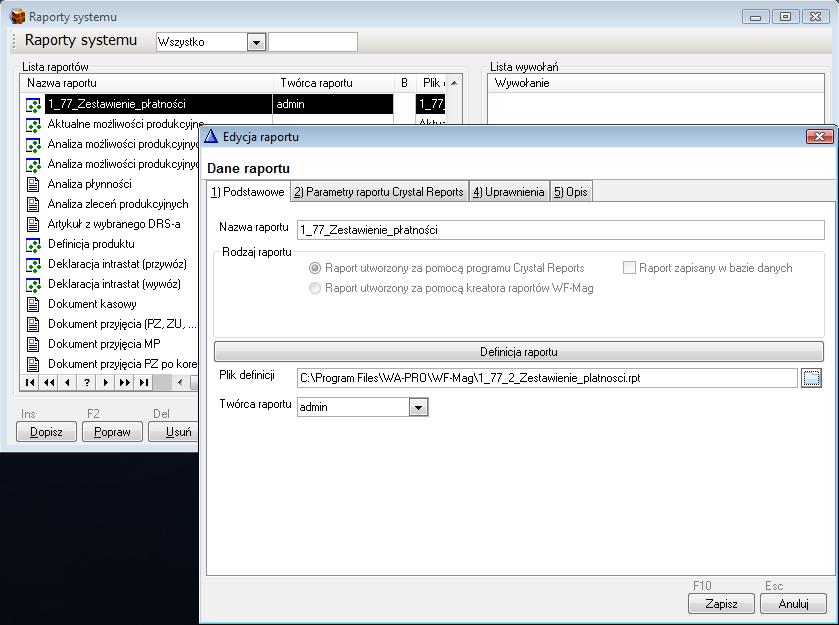Click the document icon next to Dokument kasowy
839x625 pixels.
click(x=33, y=304)
